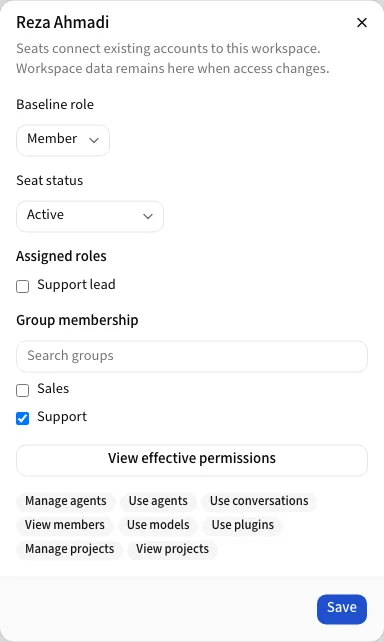Viewport: 384px width, 642px height.
Task: Click the Seat status label
Action: click(50, 181)
